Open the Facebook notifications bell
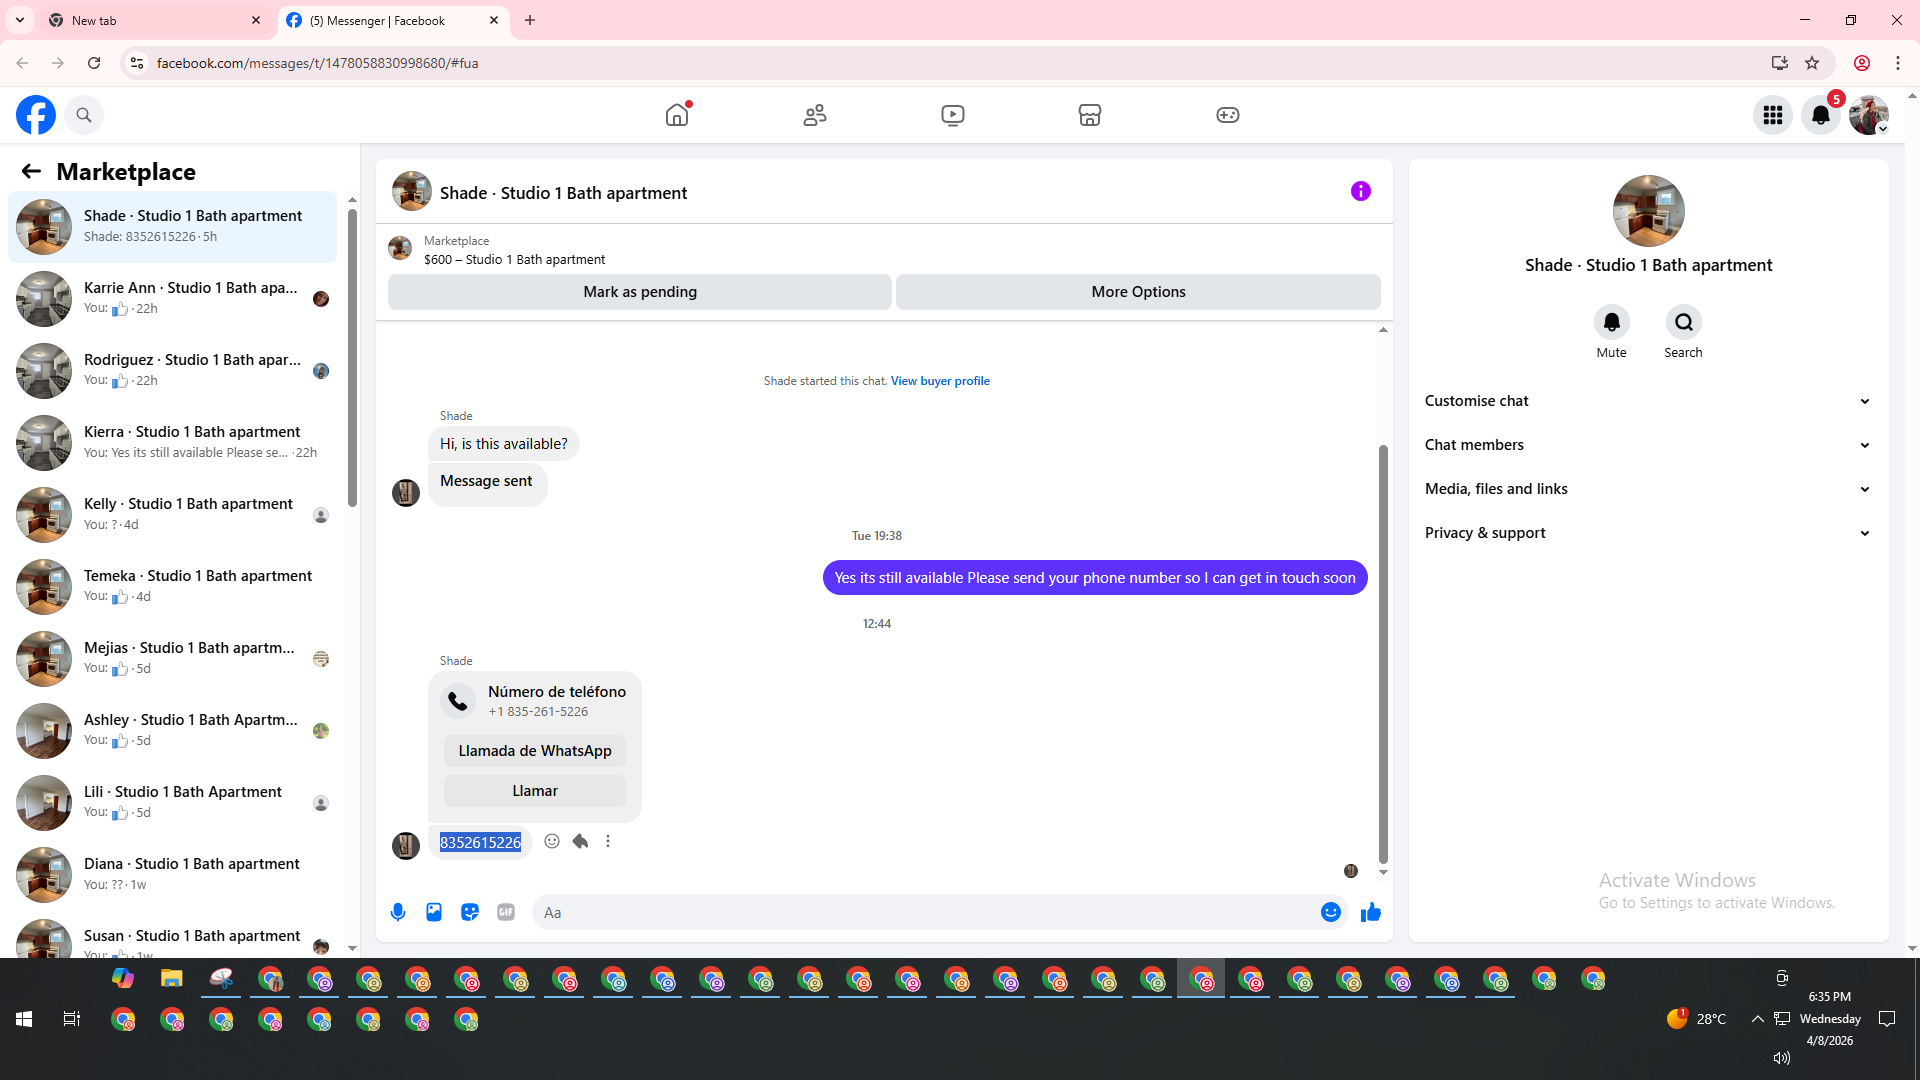This screenshot has height=1080, width=1920. (1820, 115)
